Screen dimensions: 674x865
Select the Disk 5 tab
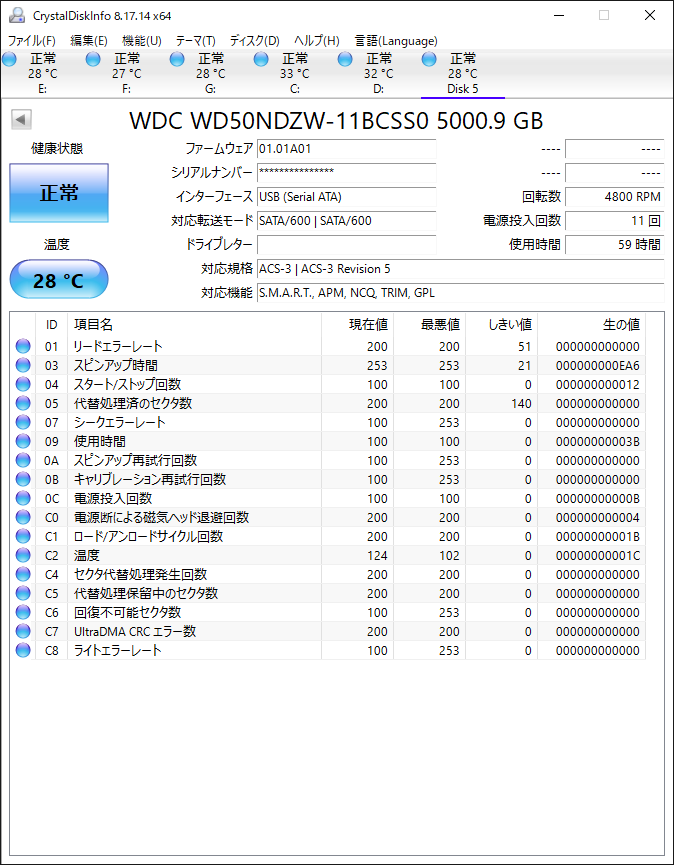(x=462, y=73)
